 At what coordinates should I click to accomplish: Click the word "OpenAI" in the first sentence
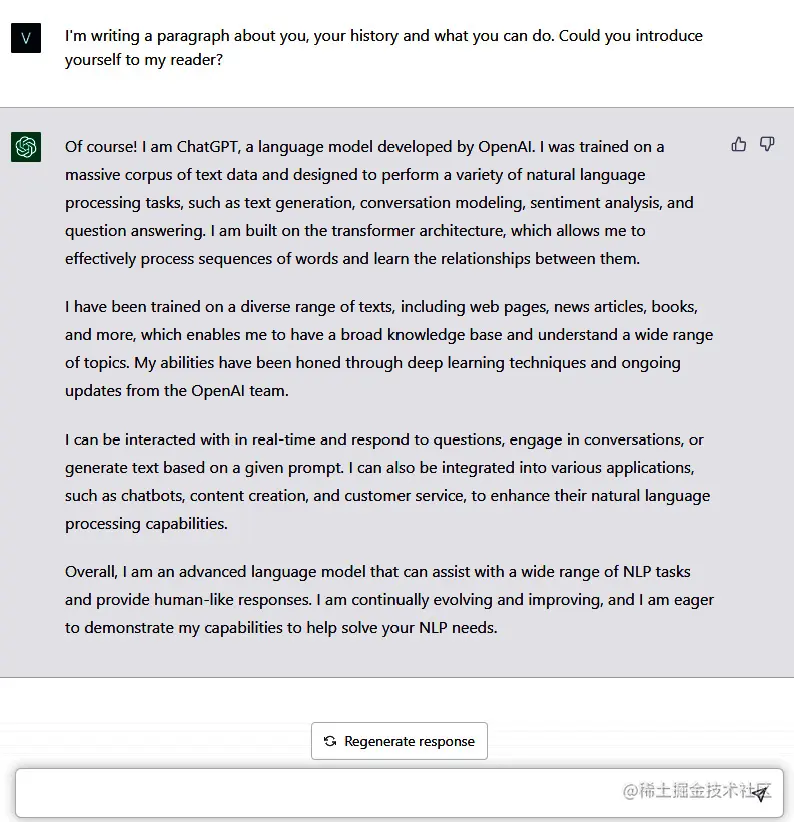[x=505, y=147]
